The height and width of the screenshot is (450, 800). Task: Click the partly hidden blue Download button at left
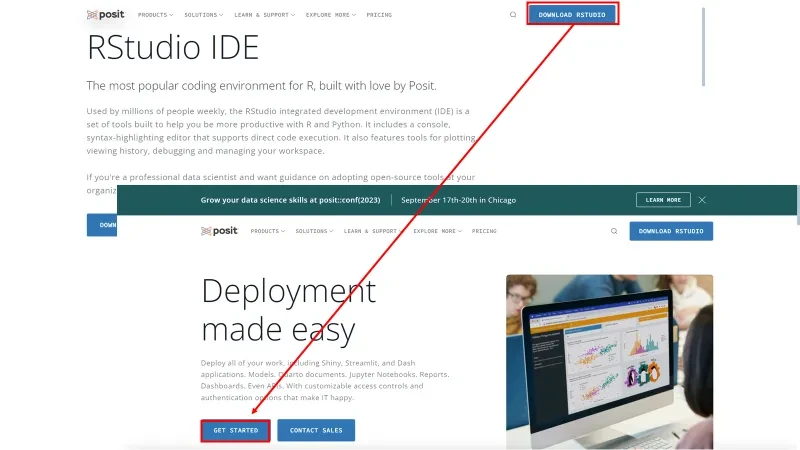pyautogui.click(x=102, y=225)
